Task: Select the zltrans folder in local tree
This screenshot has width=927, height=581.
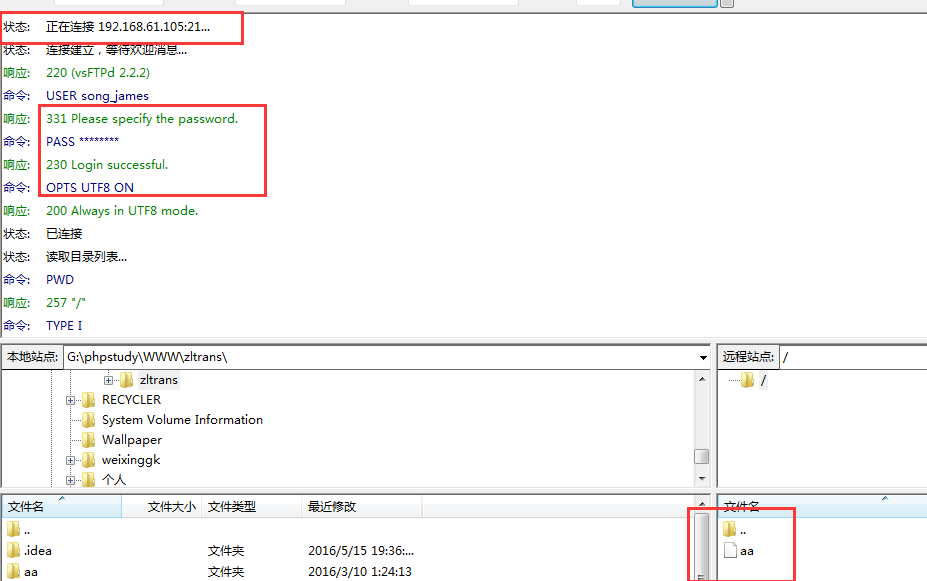Action: 158,380
